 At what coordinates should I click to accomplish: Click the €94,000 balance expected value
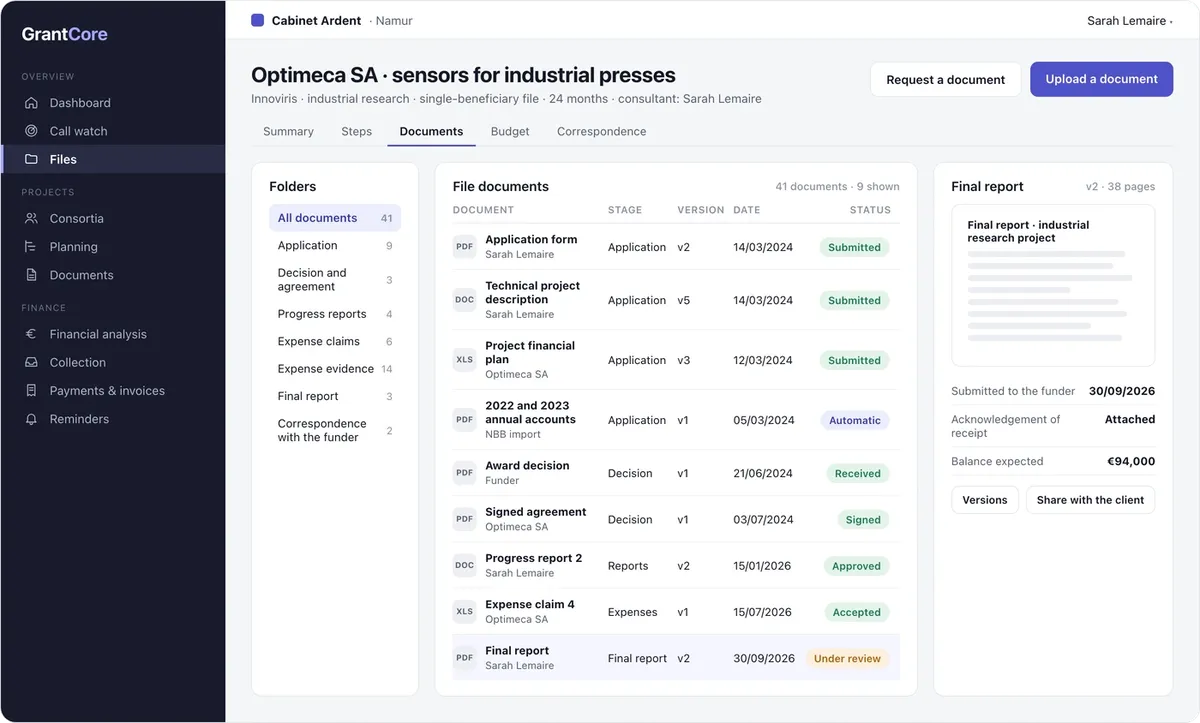tap(1131, 461)
